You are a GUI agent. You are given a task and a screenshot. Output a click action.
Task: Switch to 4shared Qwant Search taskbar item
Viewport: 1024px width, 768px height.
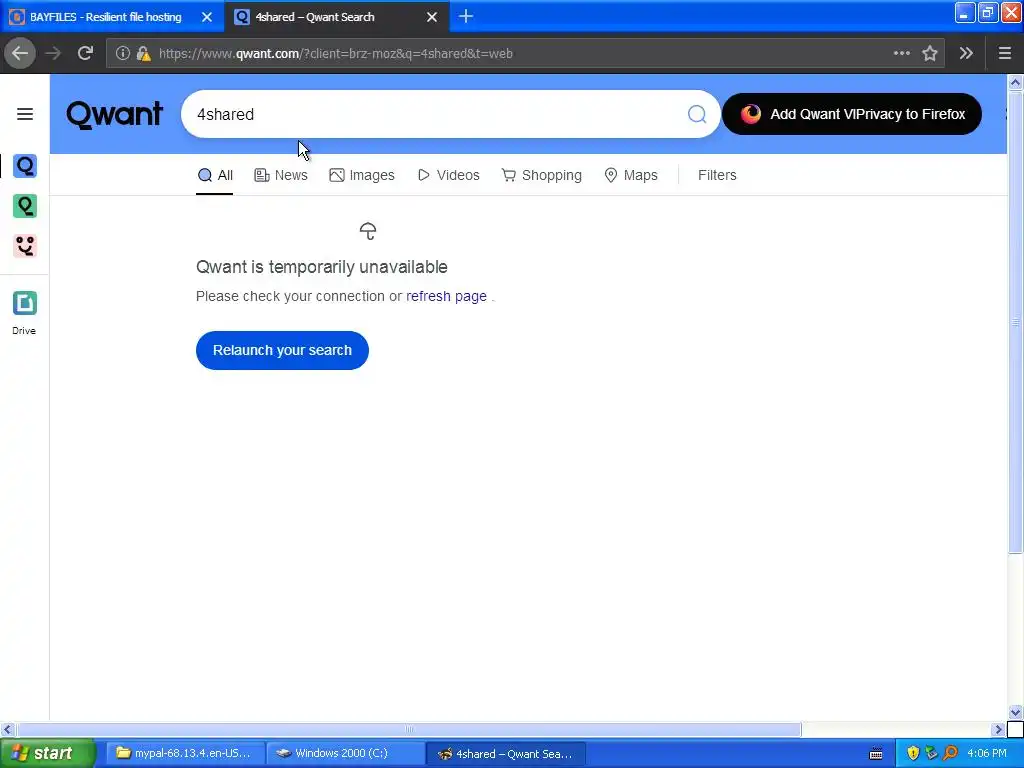click(506, 753)
